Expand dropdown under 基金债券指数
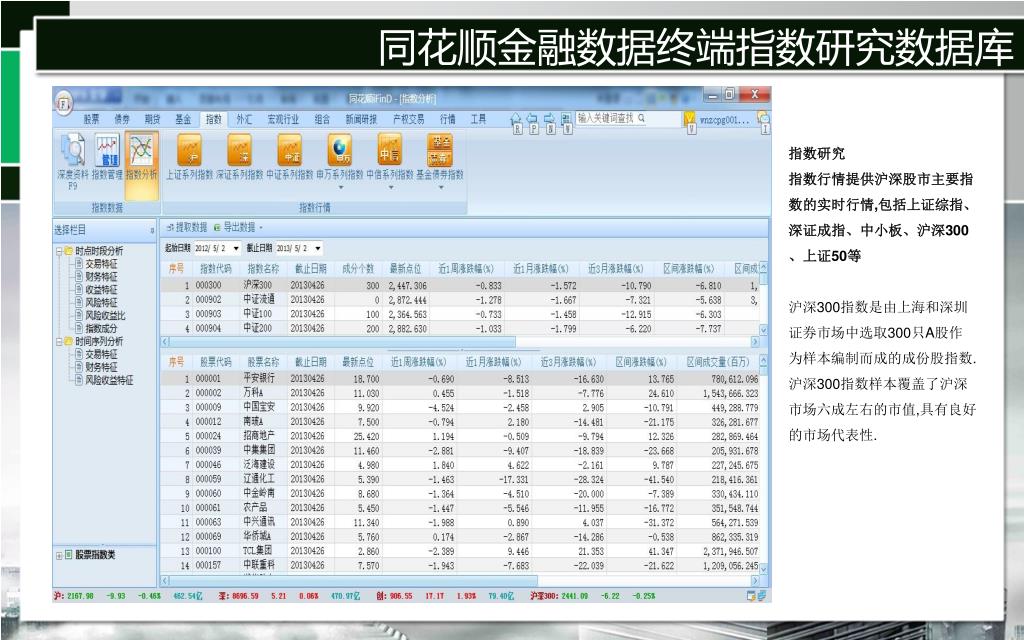Viewport: 1024px width, 640px height. click(x=441, y=187)
